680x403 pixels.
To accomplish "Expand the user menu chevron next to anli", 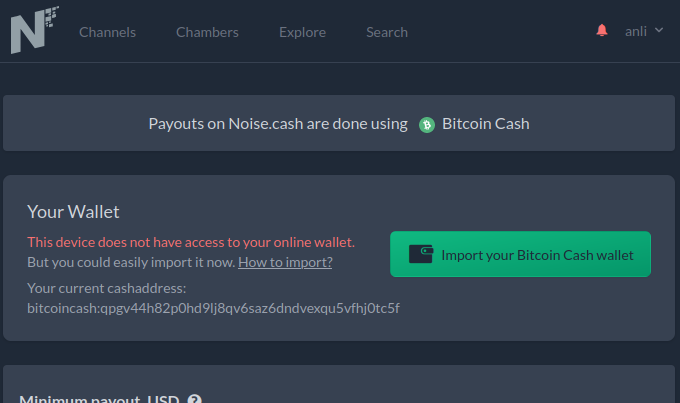I will tap(659, 30).
